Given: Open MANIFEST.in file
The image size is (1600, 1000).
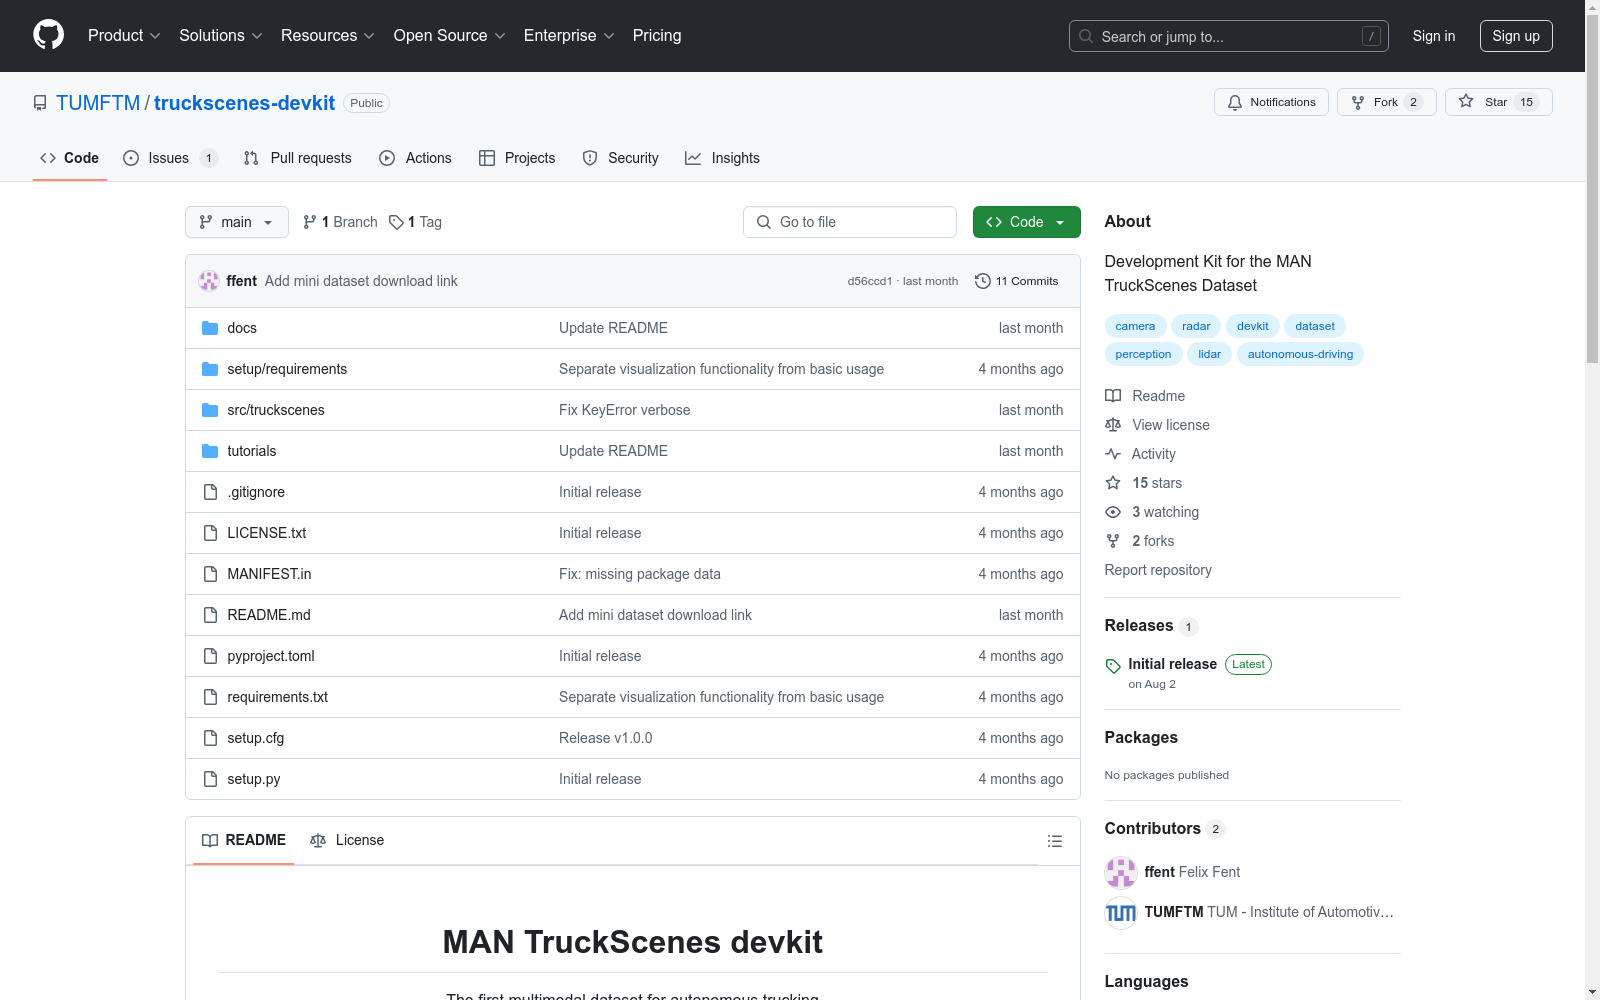Looking at the screenshot, I should coord(269,574).
